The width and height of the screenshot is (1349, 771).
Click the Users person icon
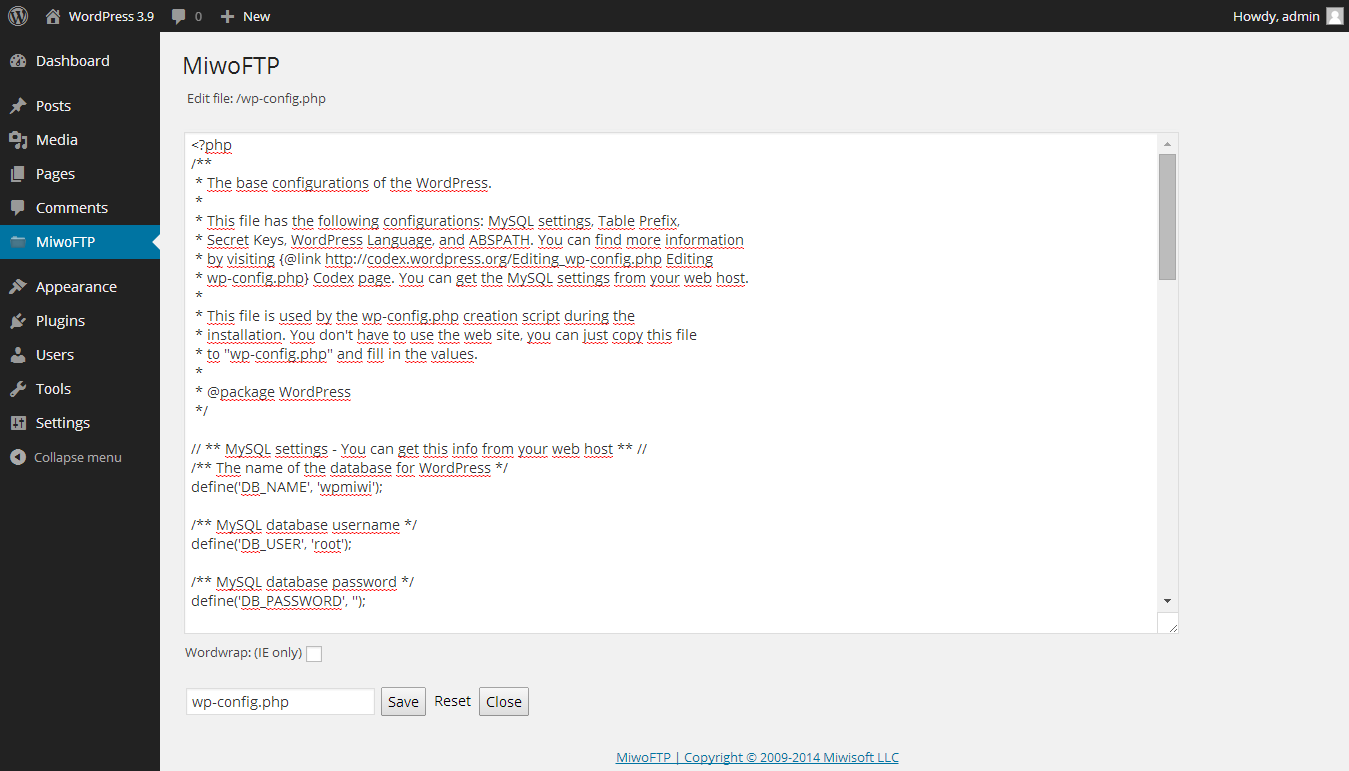[x=18, y=355]
